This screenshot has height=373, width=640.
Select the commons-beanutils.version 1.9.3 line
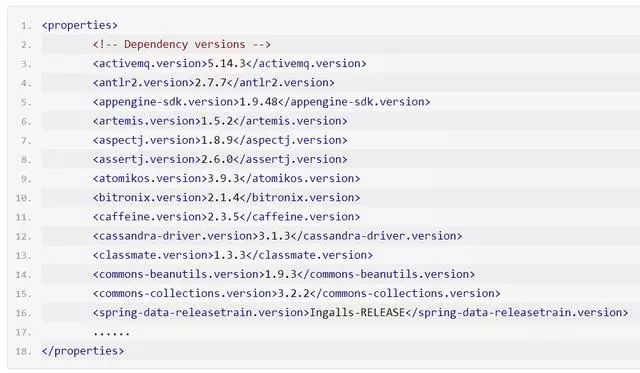point(284,274)
